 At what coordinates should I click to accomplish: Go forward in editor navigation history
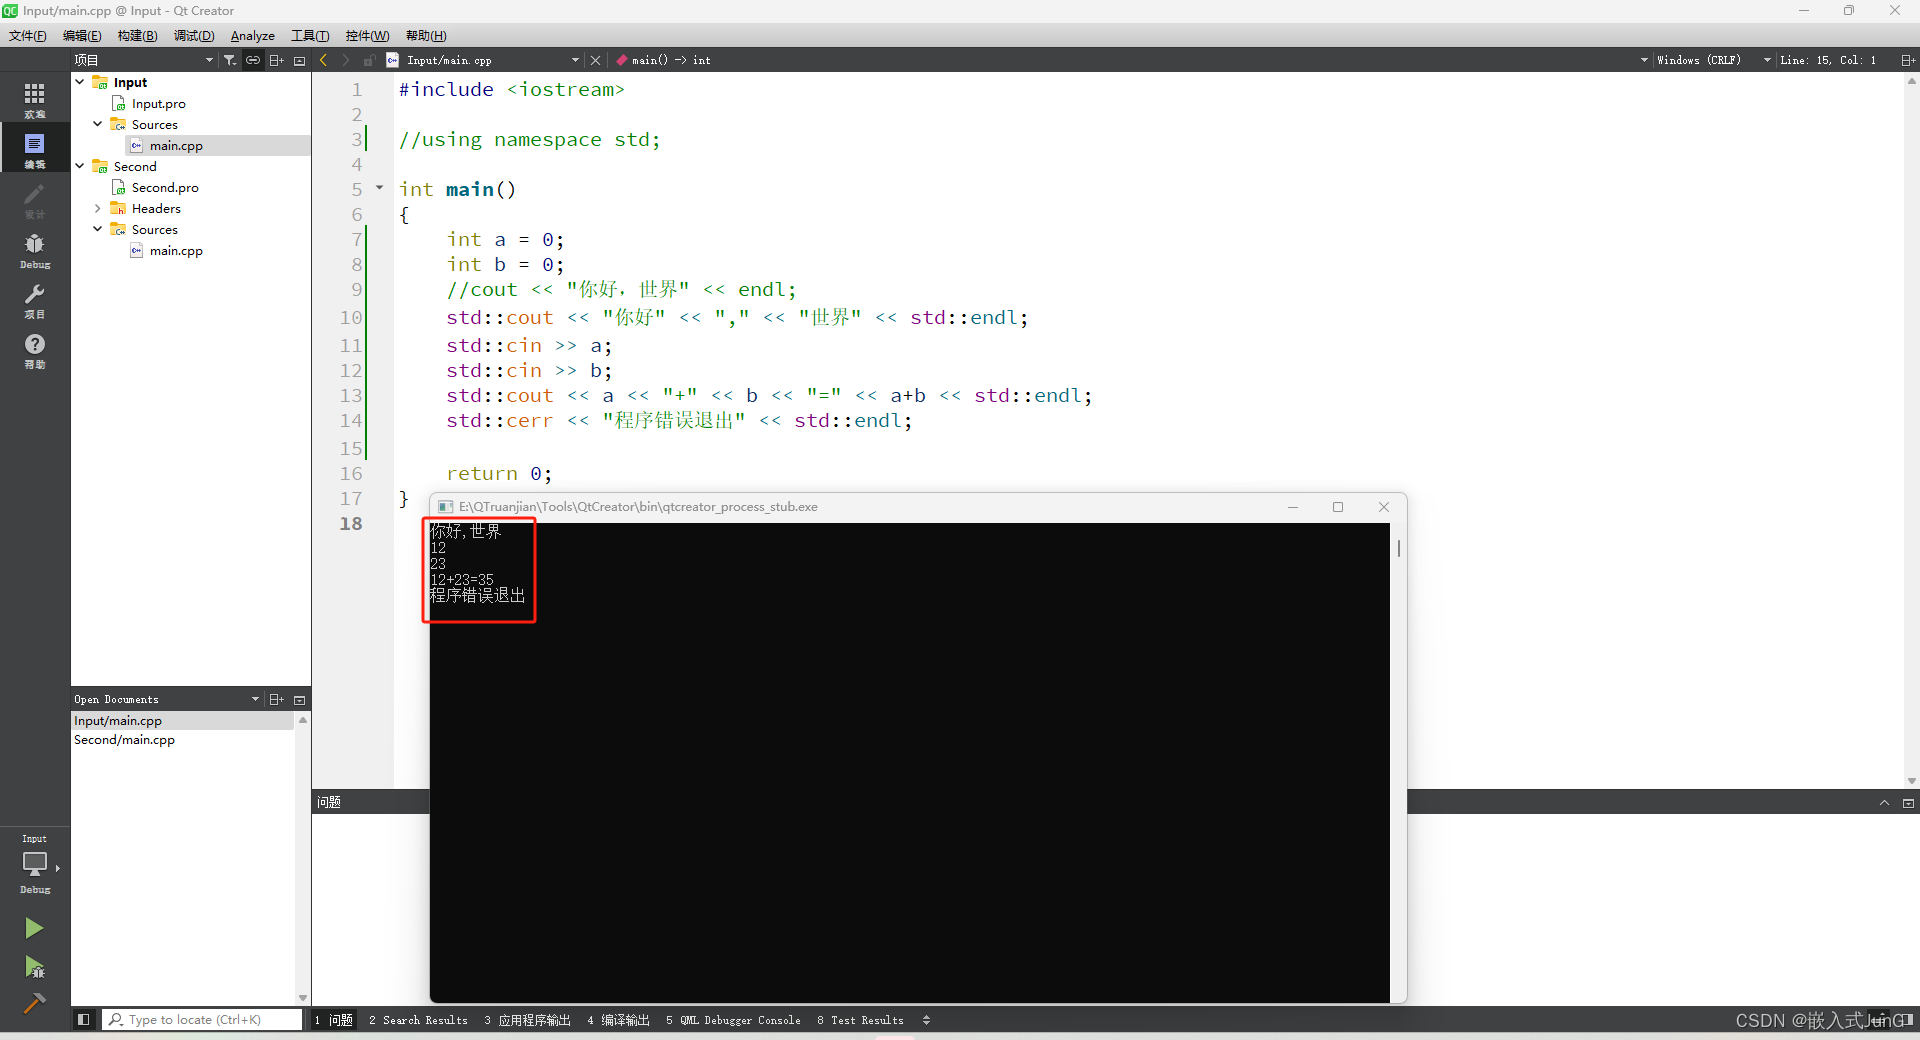346,60
